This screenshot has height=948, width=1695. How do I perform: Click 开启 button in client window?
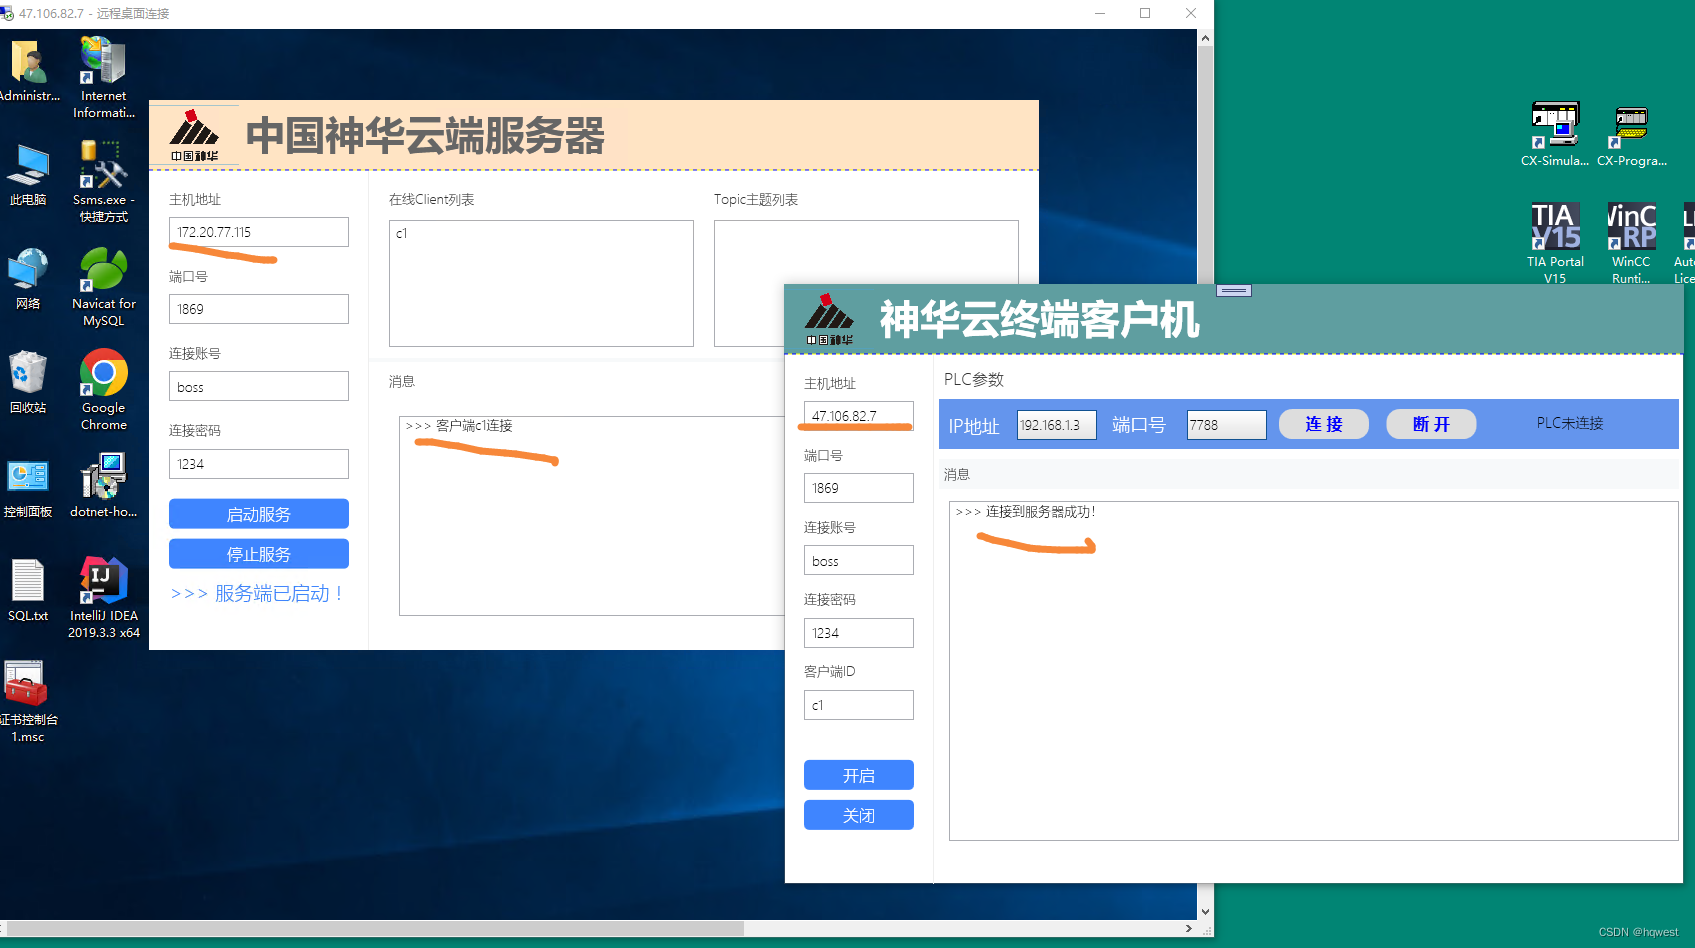(x=859, y=775)
